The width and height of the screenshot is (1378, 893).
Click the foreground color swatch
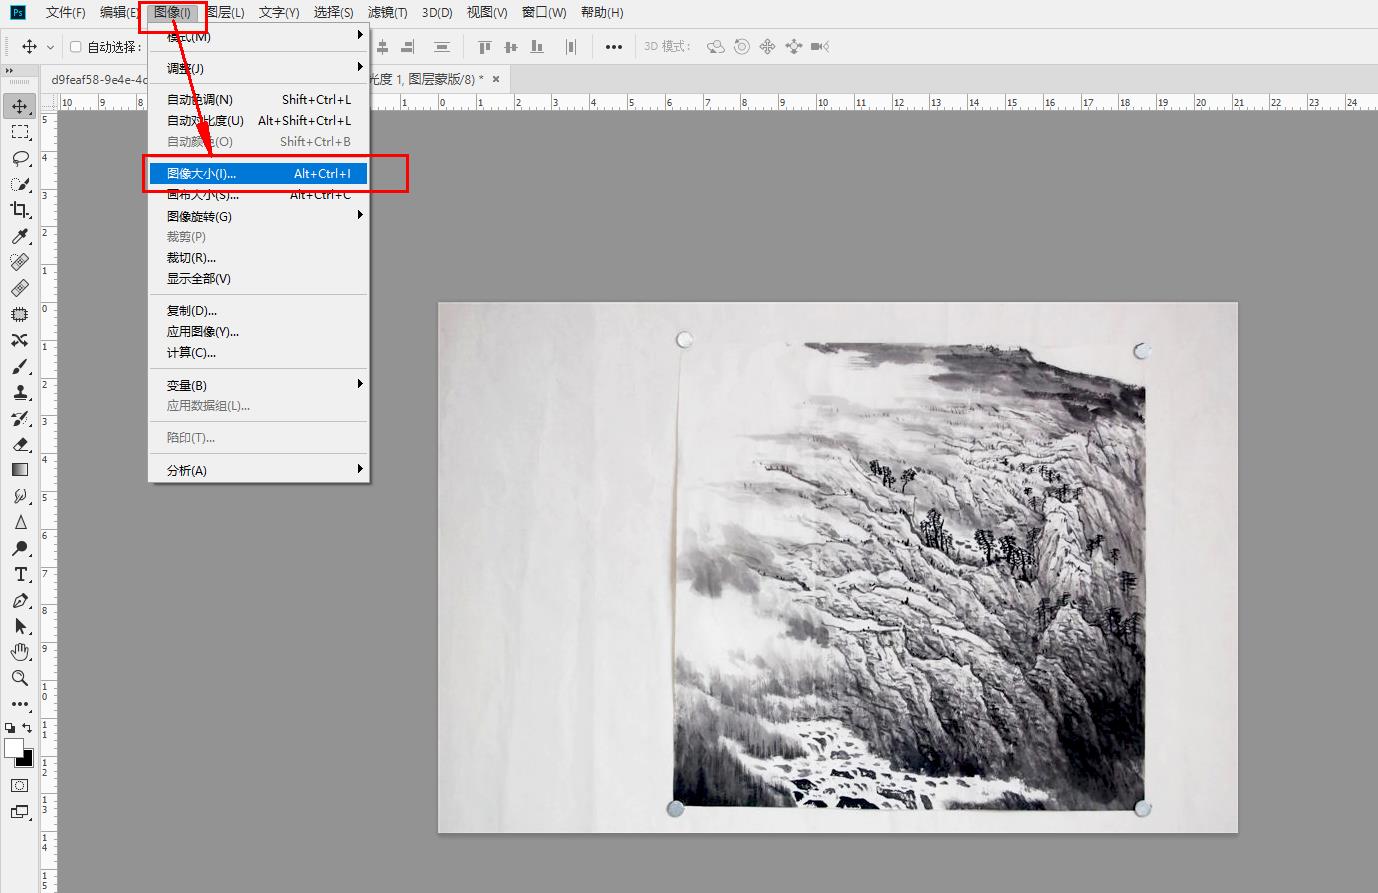click(x=13, y=748)
